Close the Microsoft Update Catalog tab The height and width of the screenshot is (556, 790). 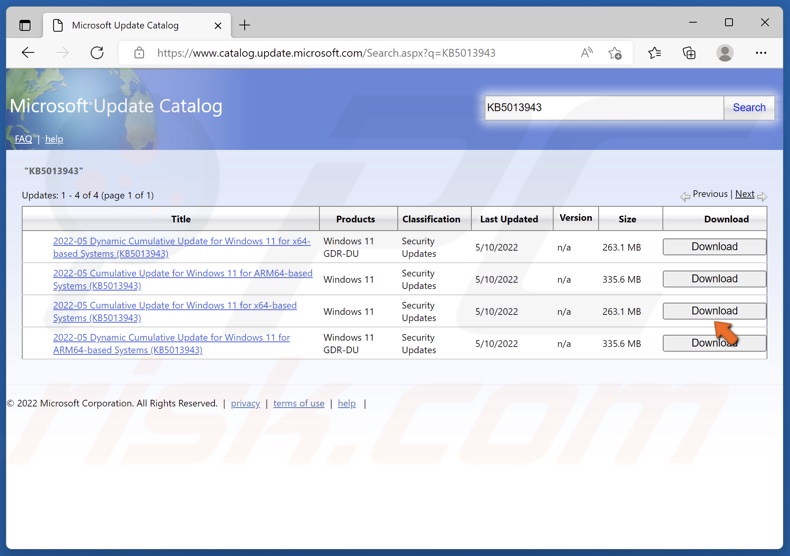[x=218, y=26]
